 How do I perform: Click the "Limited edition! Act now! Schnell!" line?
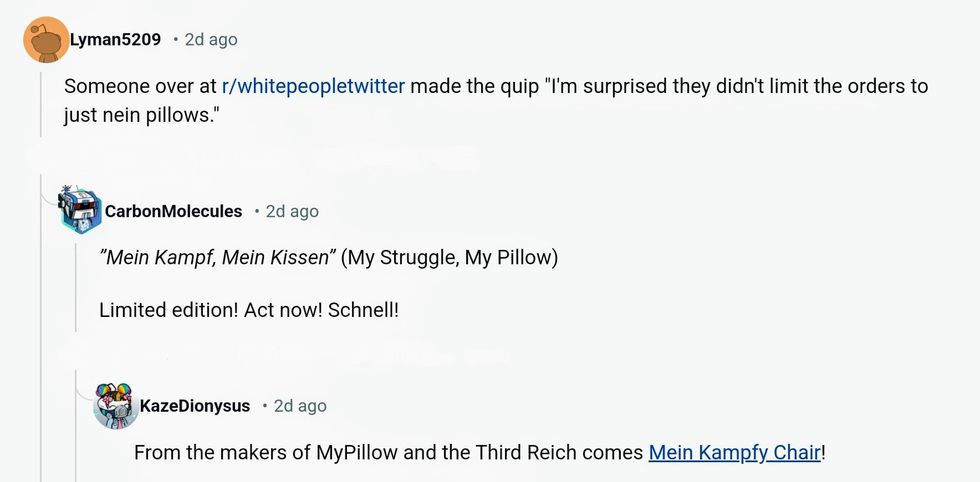(x=249, y=310)
